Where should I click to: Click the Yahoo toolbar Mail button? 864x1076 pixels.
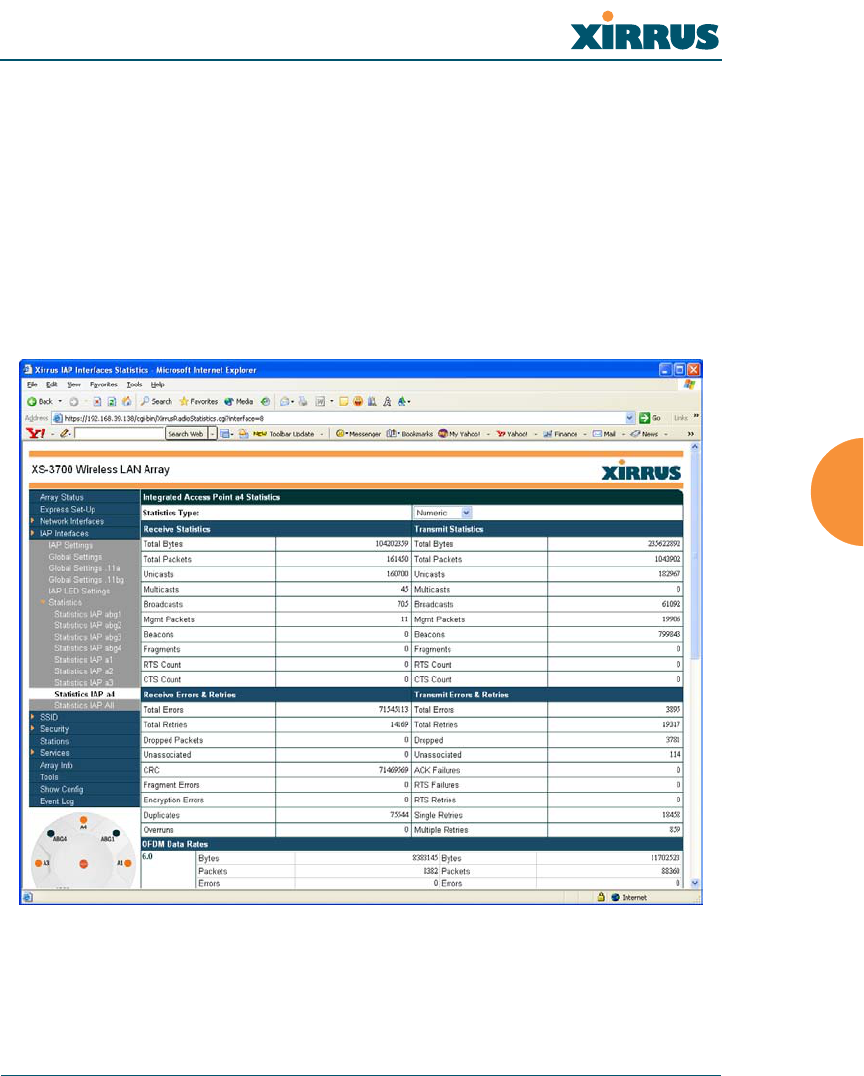point(605,434)
